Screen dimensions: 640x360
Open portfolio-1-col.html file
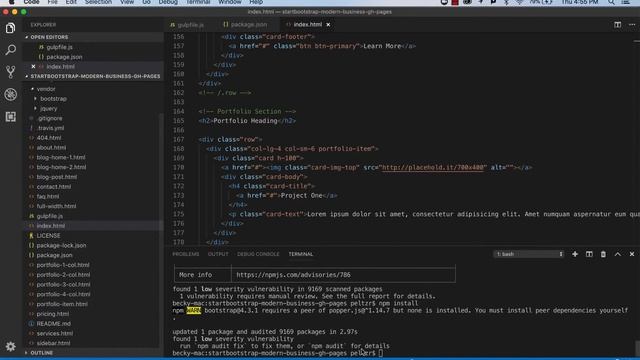[x=63, y=265]
